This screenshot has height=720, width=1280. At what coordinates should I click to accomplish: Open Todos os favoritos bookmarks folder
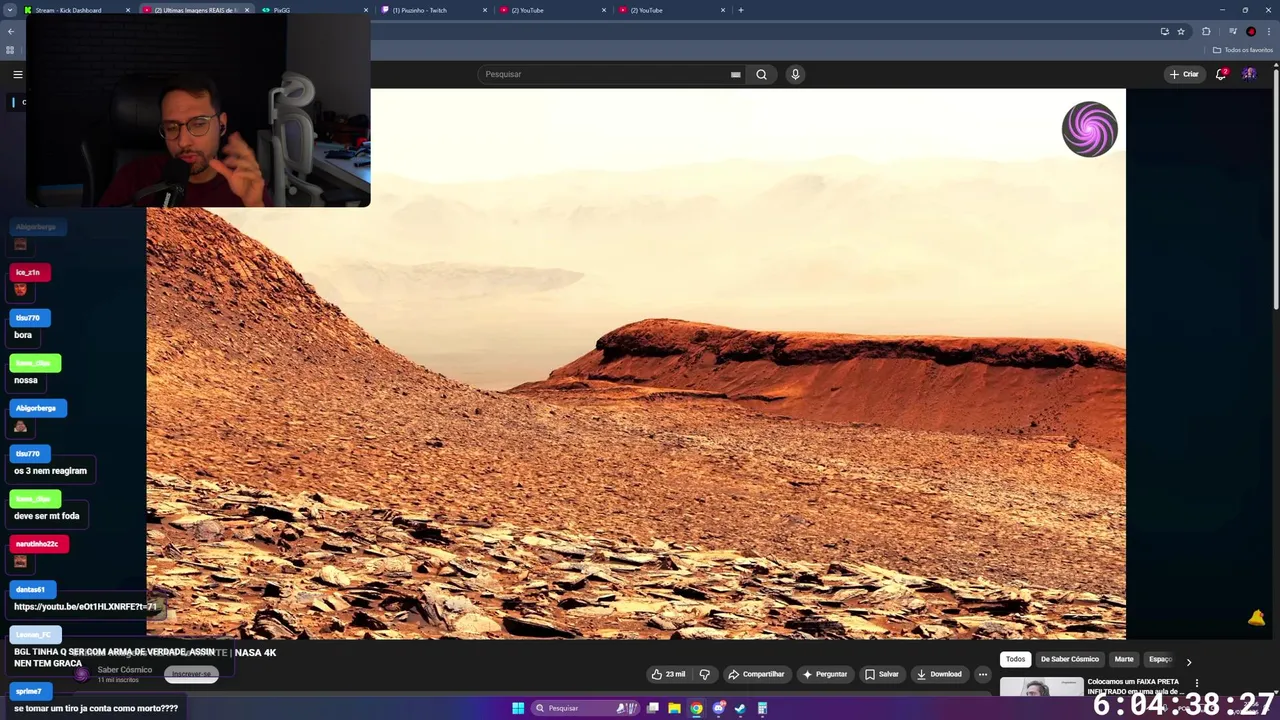(x=1243, y=50)
